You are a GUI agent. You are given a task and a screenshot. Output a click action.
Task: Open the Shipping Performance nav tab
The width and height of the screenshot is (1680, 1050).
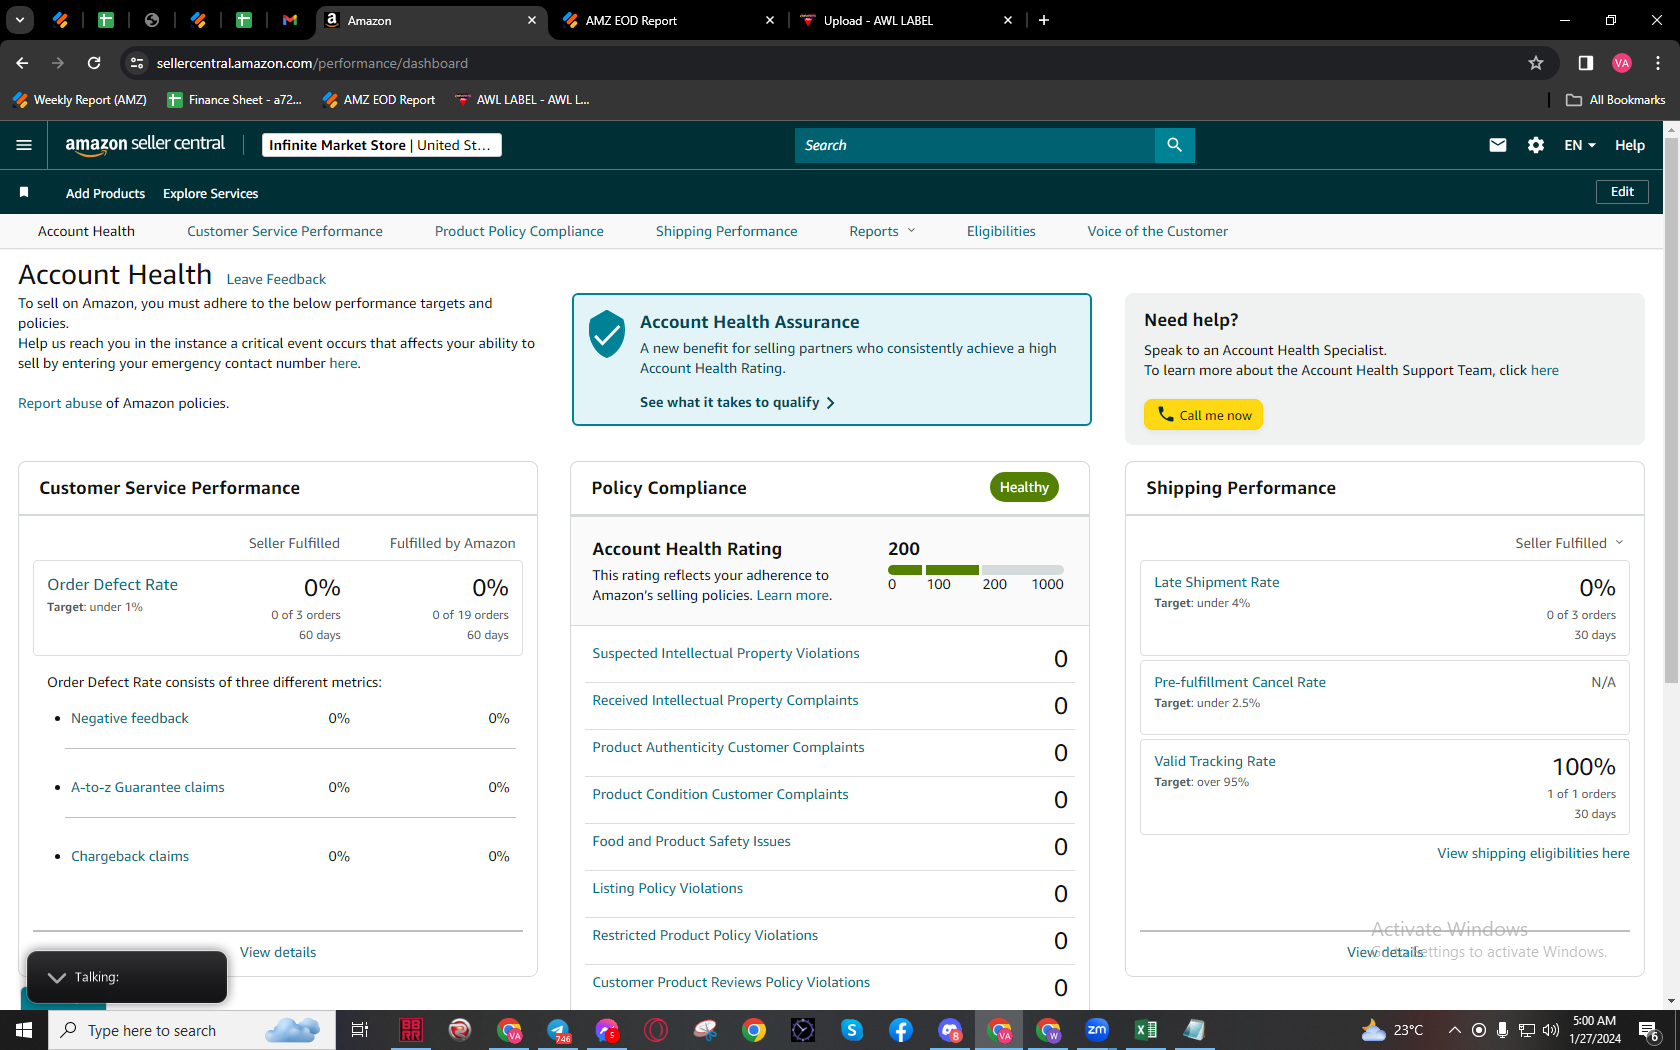[727, 231]
